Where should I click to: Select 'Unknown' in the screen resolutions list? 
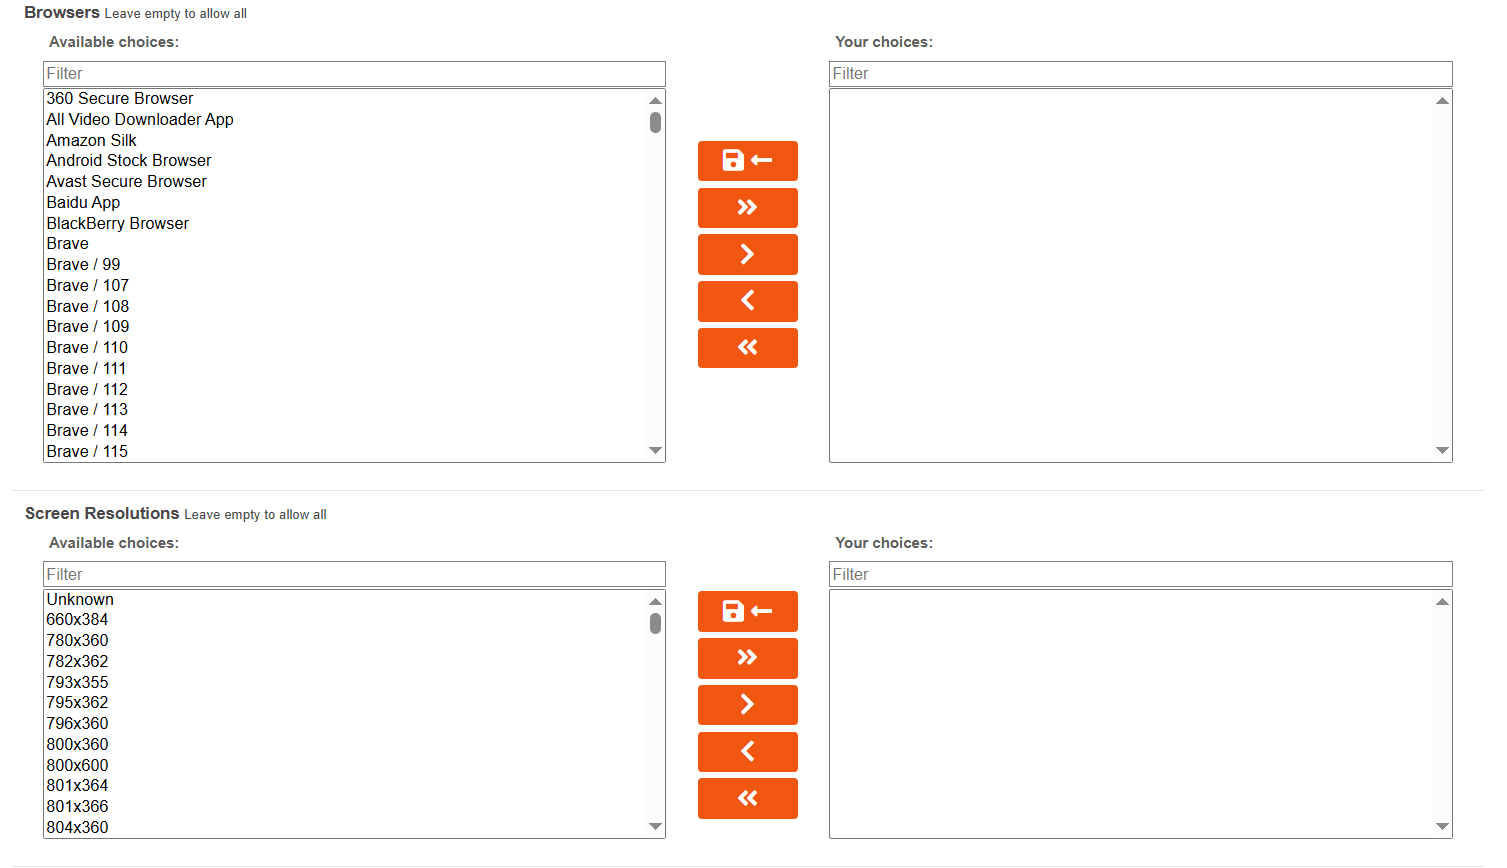(346, 600)
